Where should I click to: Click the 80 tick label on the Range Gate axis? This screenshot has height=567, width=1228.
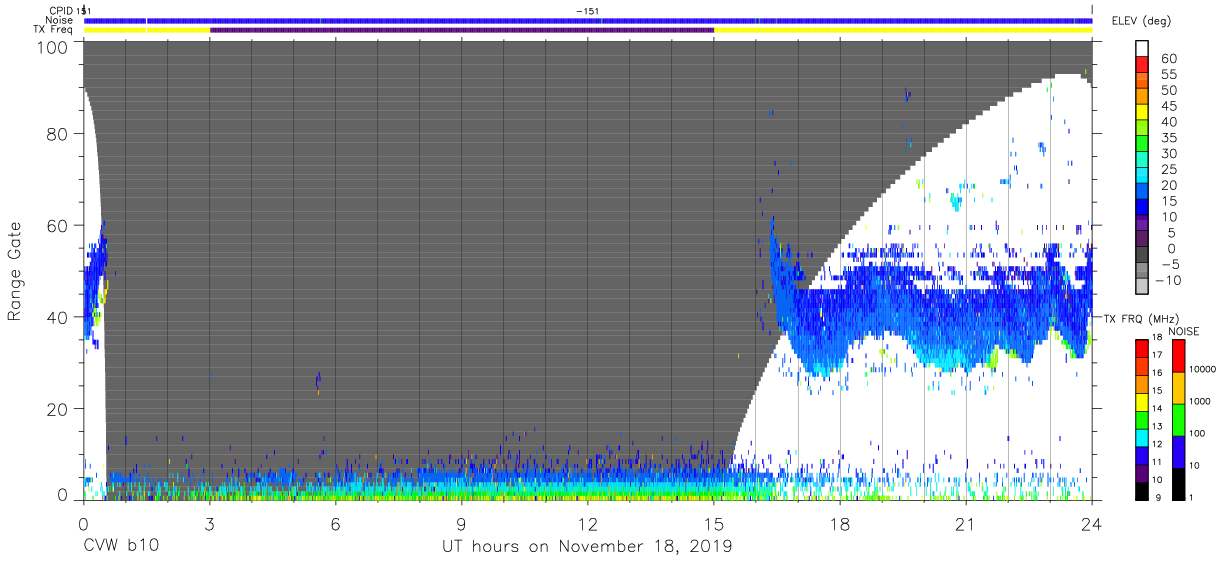point(58,134)
